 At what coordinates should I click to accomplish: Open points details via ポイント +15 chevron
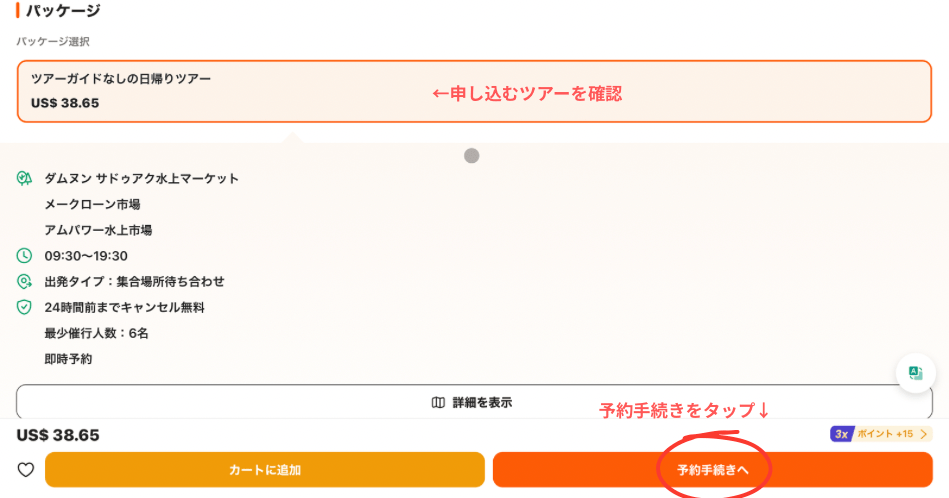click(x=923, y=434)
